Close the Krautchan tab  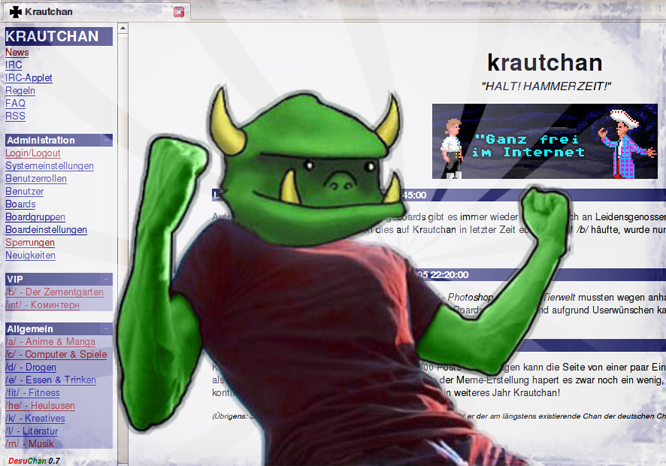pyautogui.click(x=179, y=12)
